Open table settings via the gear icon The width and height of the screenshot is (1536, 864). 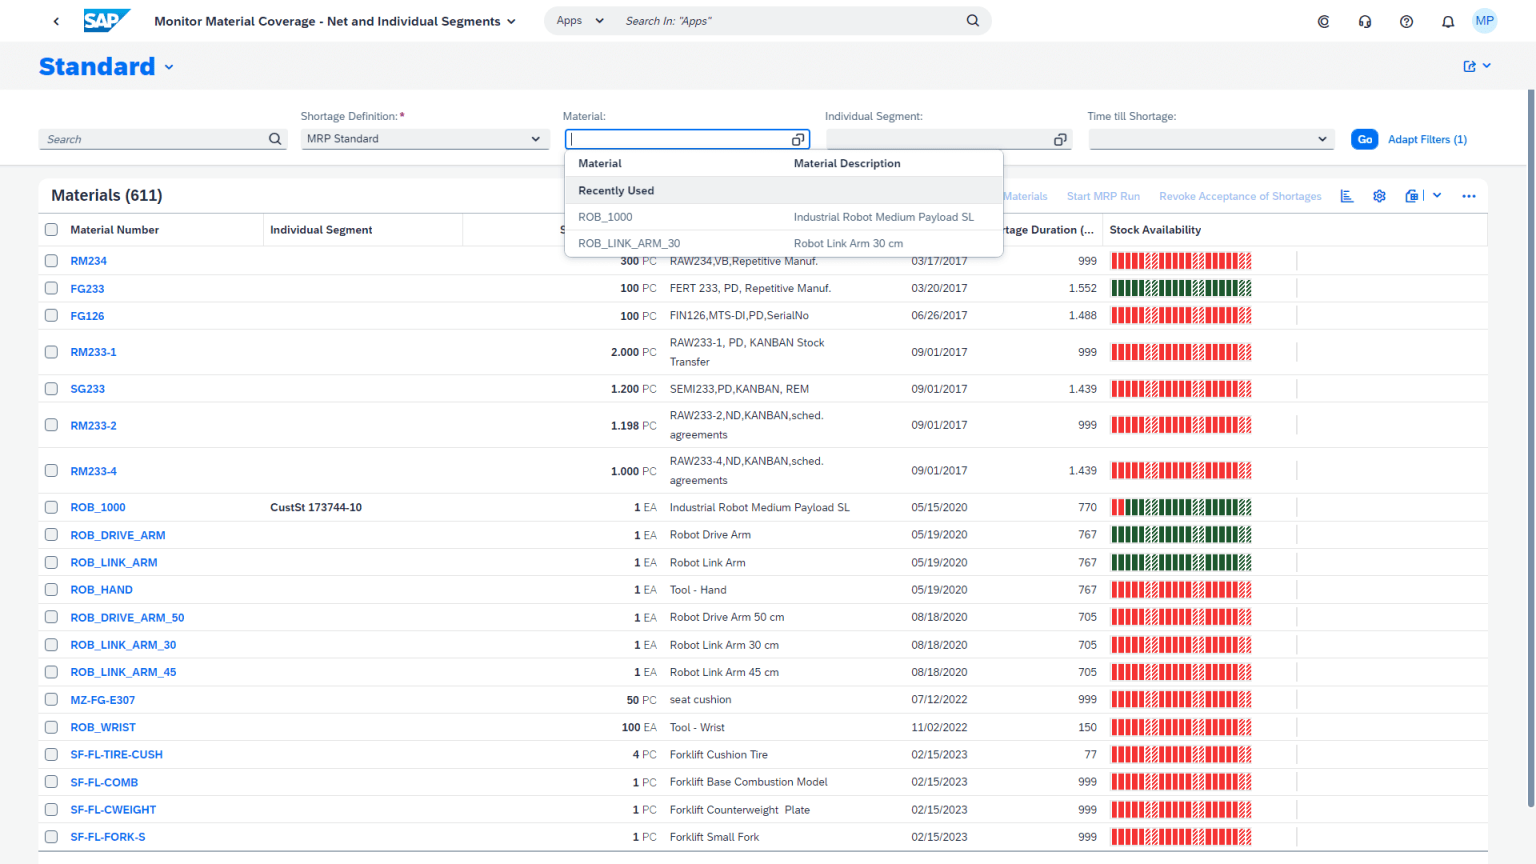point(1379,196)
